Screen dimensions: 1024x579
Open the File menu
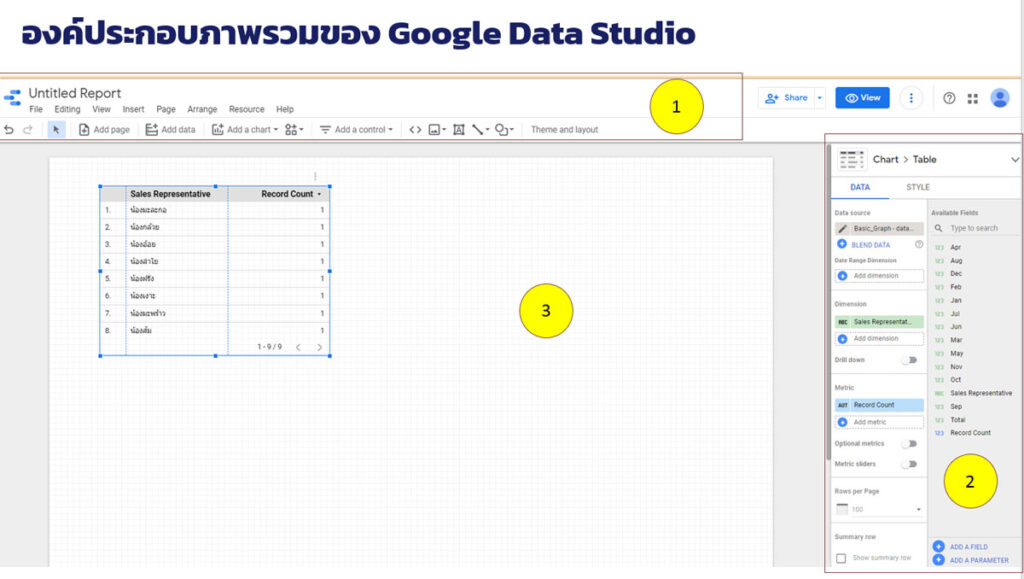click(x=36, y=109)
